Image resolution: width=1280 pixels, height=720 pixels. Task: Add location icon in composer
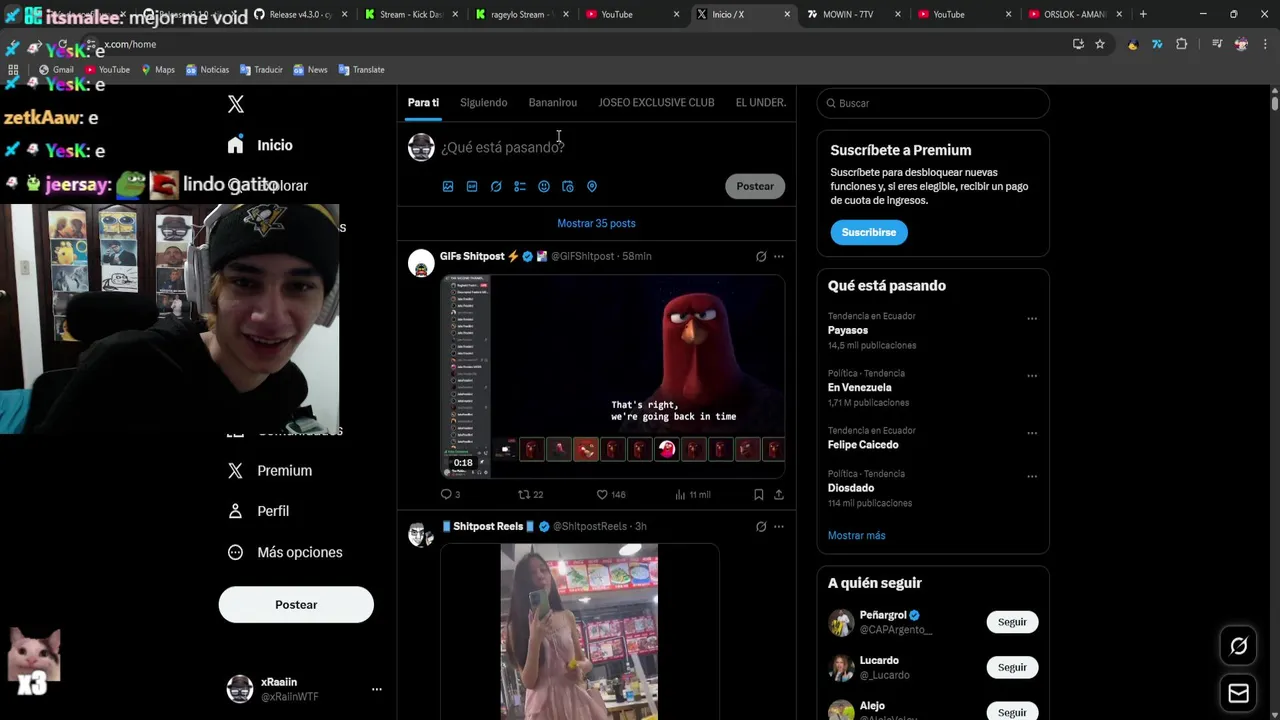[592, 186]
